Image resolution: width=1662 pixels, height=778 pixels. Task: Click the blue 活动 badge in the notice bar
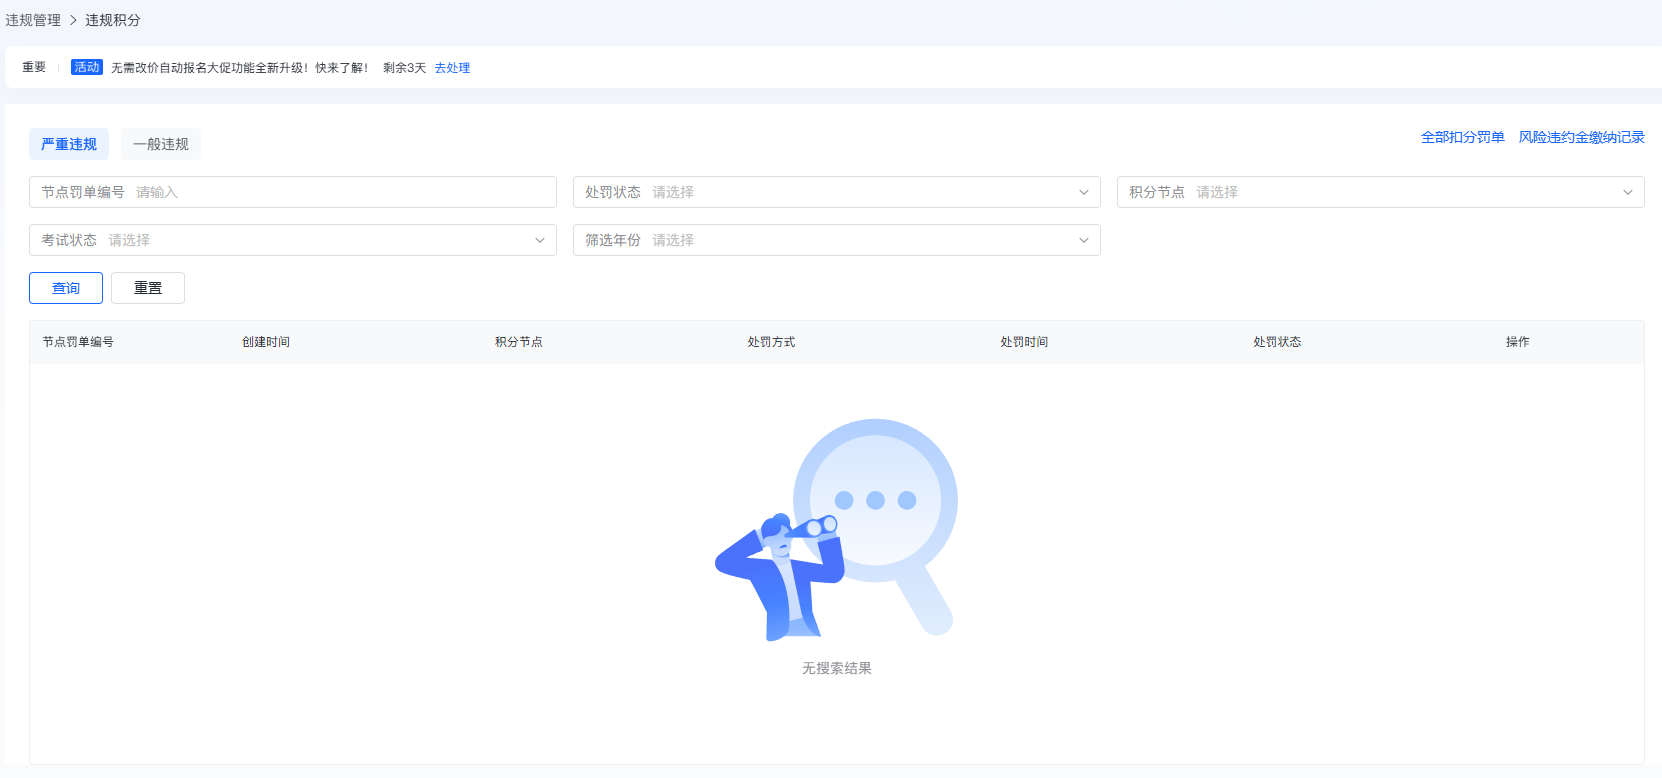click(87, 67)
